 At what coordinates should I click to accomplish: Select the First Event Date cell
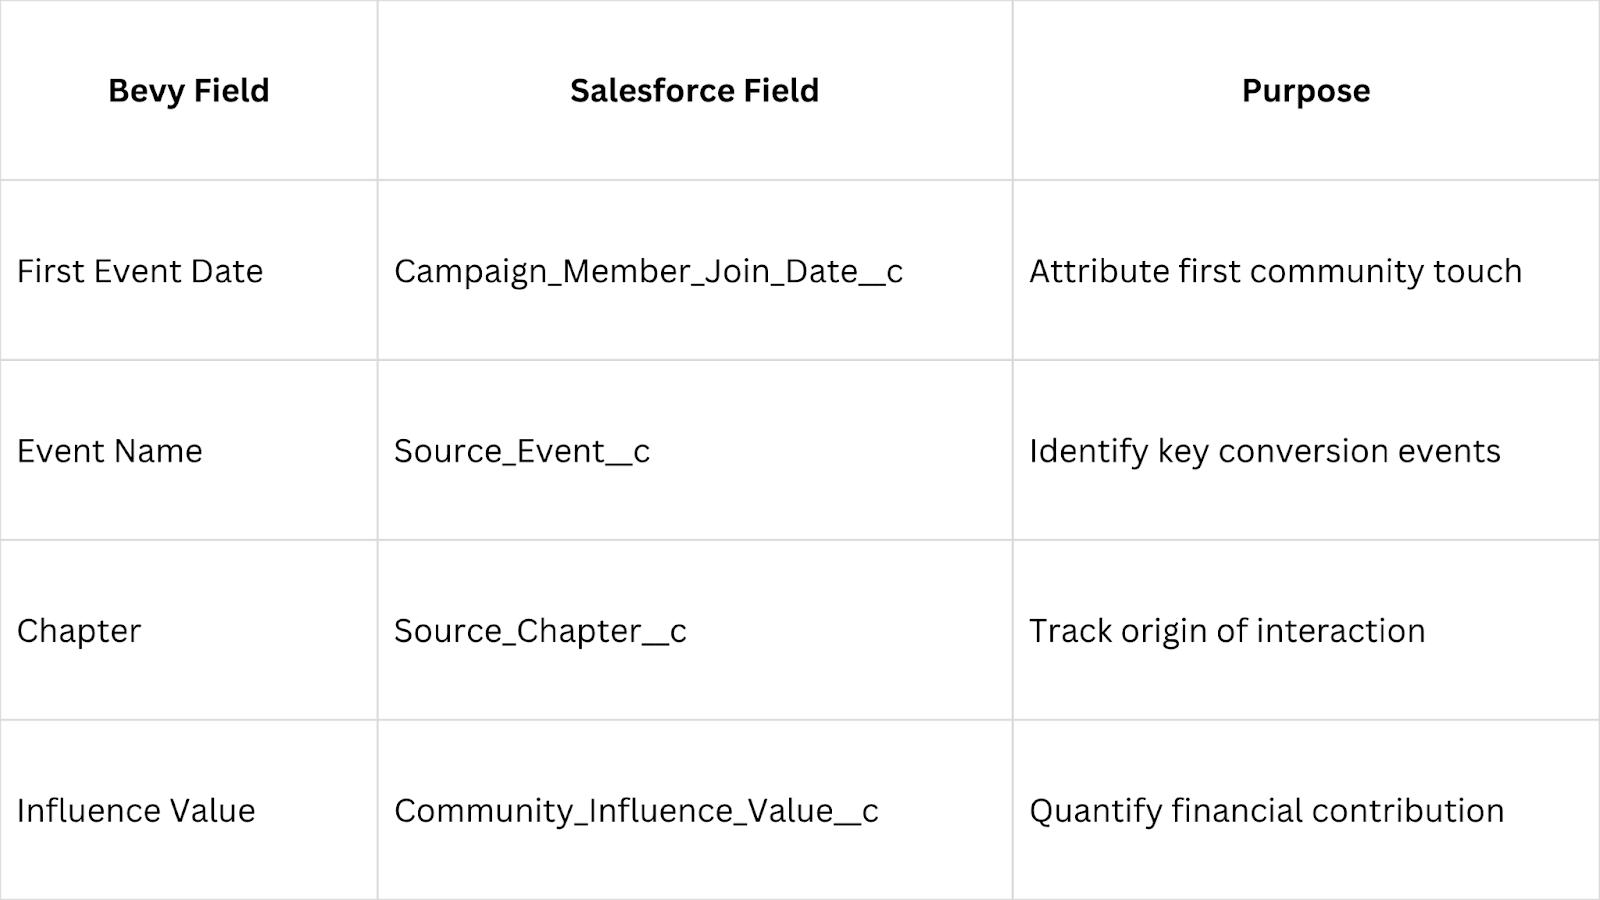tap(189, 270)
